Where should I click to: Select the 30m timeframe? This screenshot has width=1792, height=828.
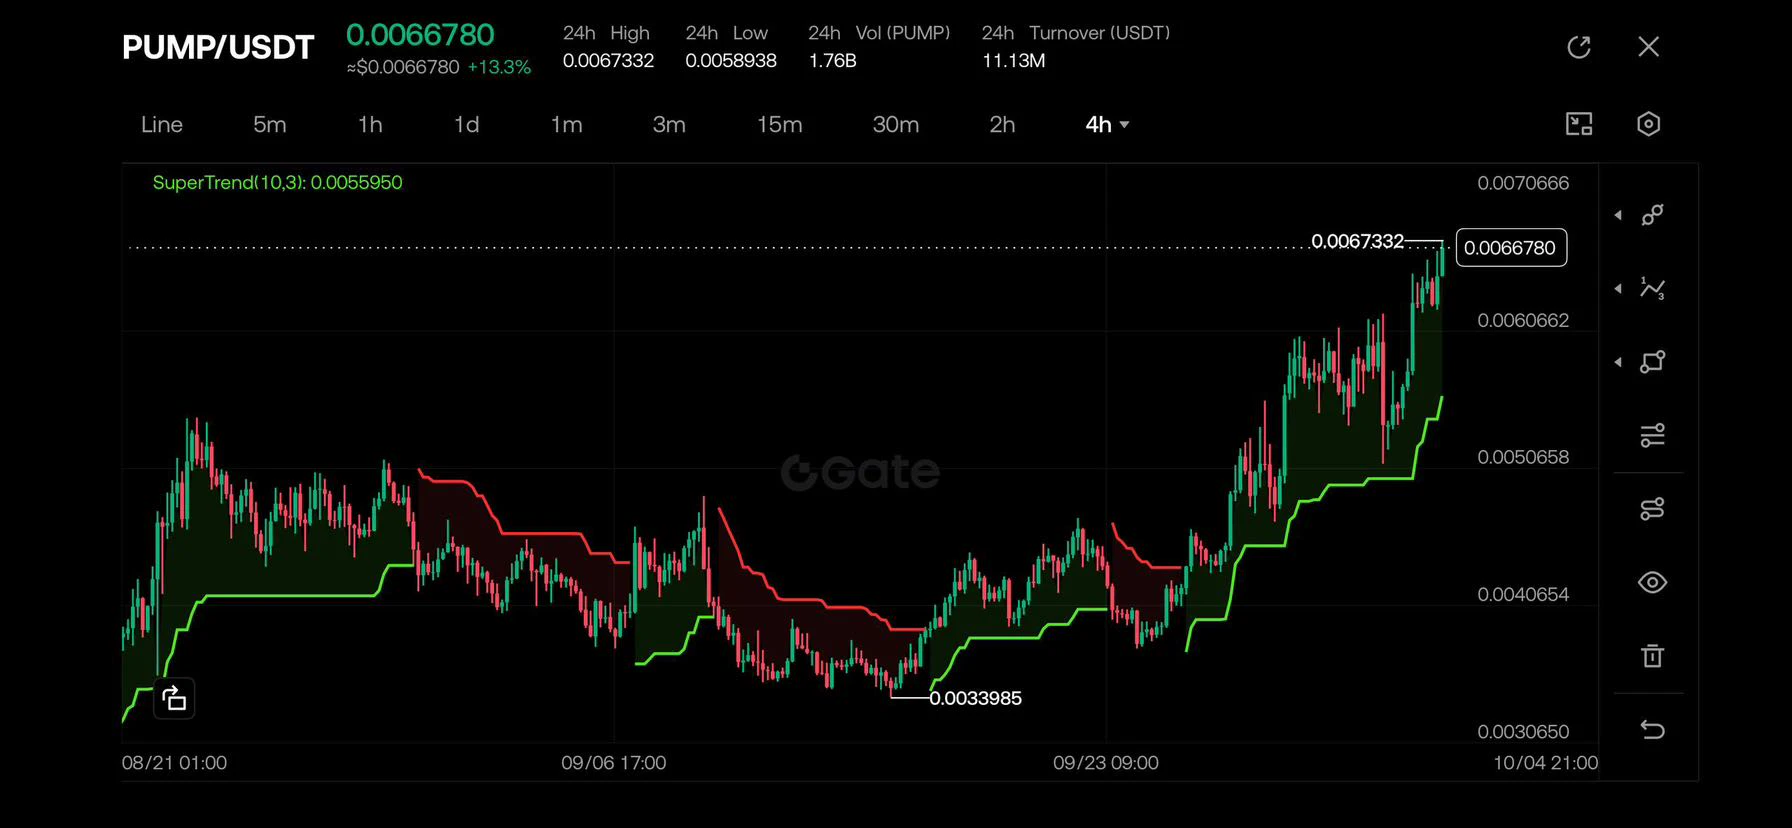(x=896, y=124)
